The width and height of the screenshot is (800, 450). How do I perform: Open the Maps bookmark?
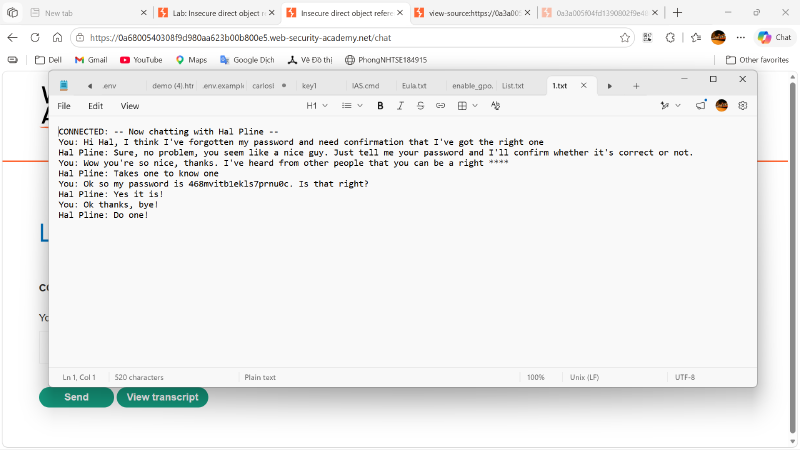[191, 60]
